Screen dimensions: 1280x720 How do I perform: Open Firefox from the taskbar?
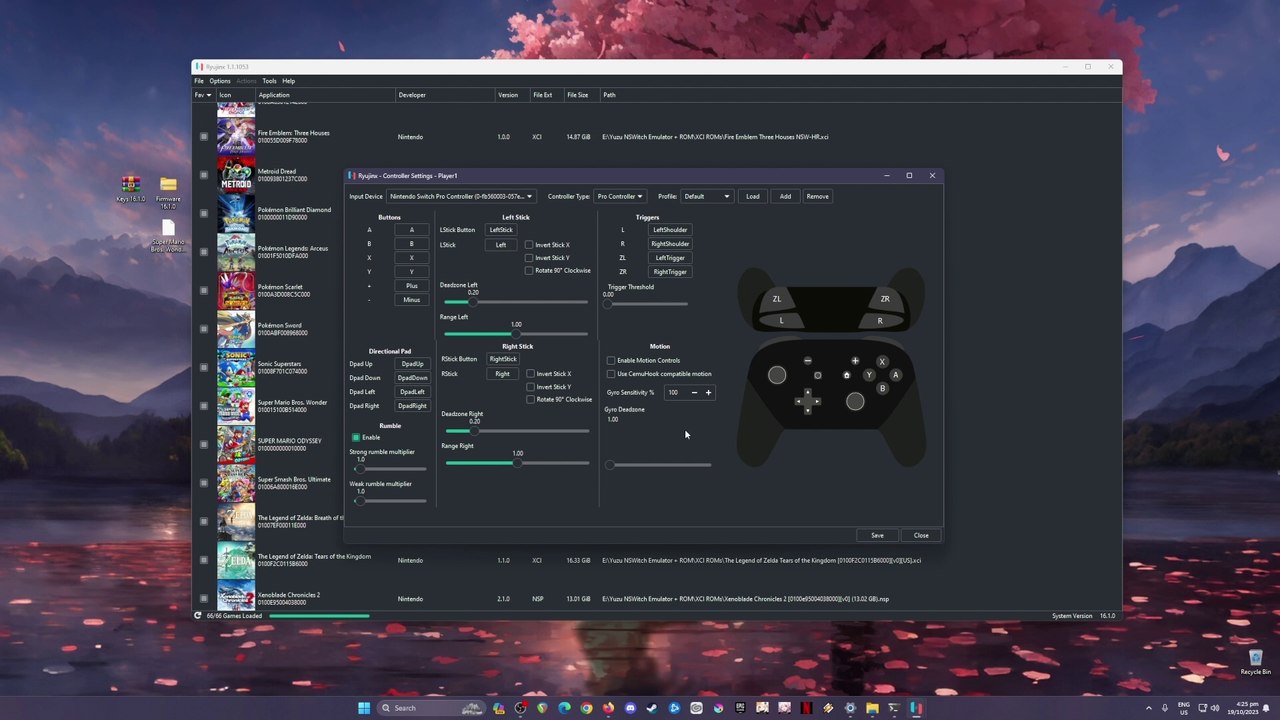[x=608, y=708]
